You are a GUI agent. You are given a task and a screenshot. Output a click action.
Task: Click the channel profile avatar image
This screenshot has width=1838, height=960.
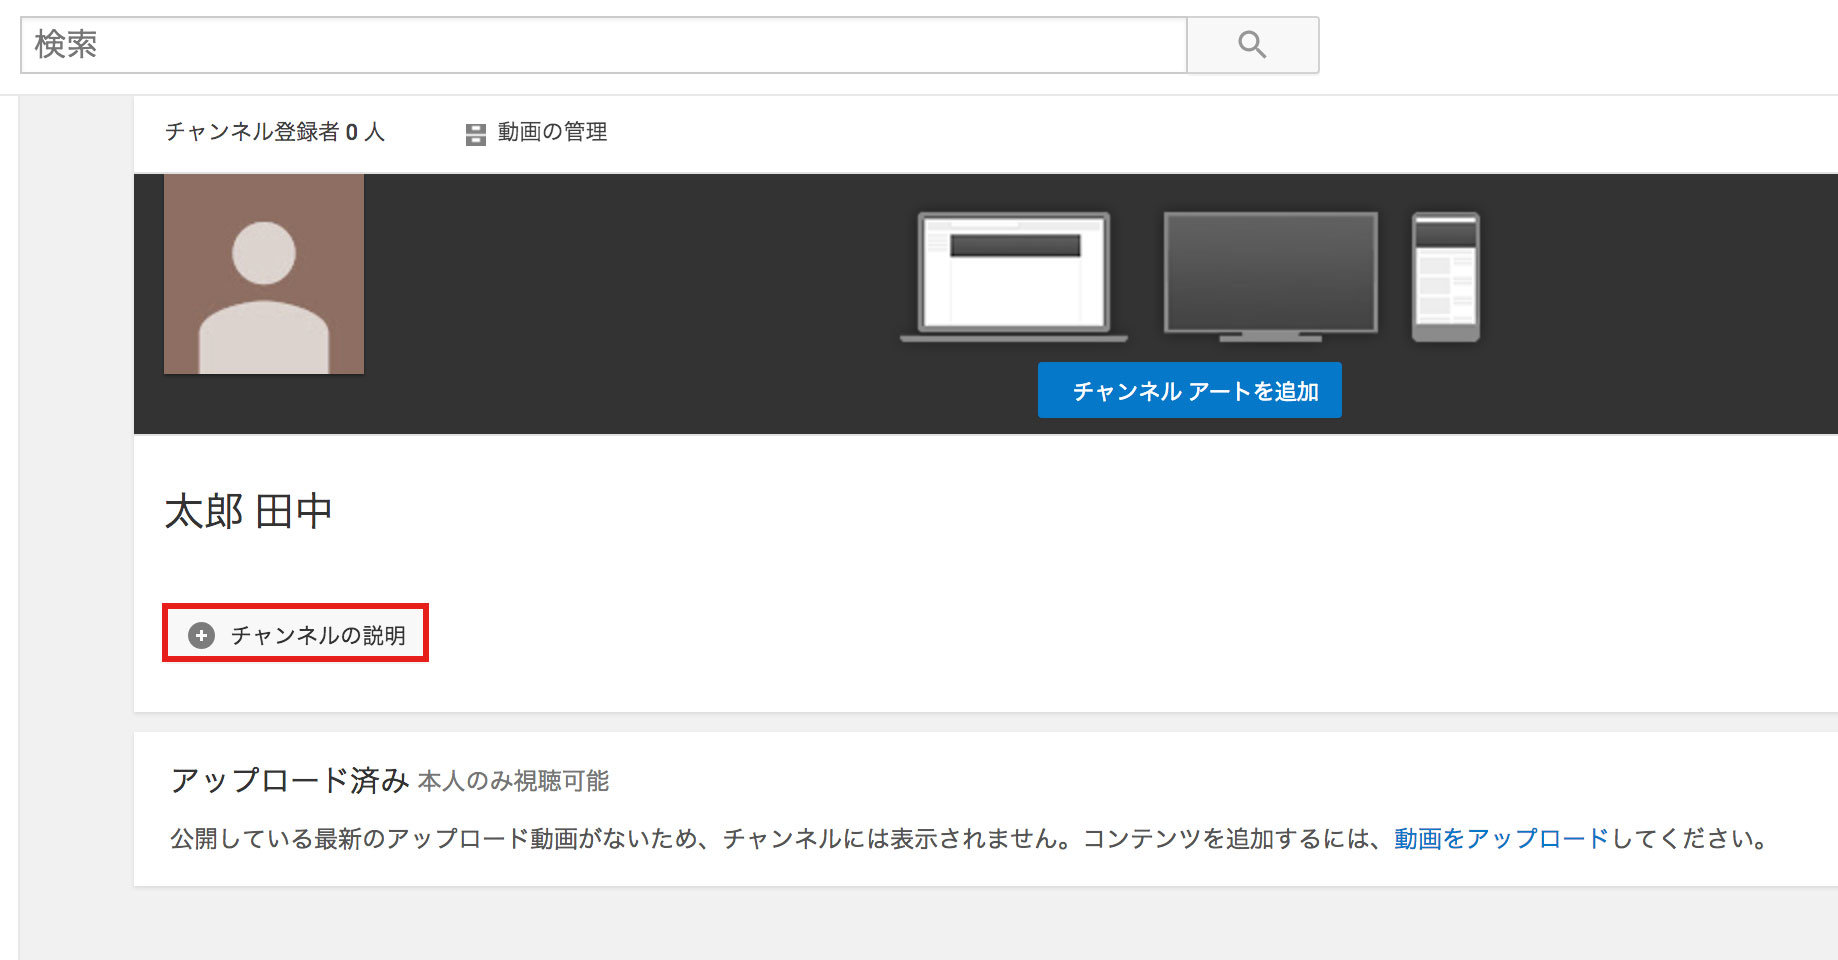point(264,274)
